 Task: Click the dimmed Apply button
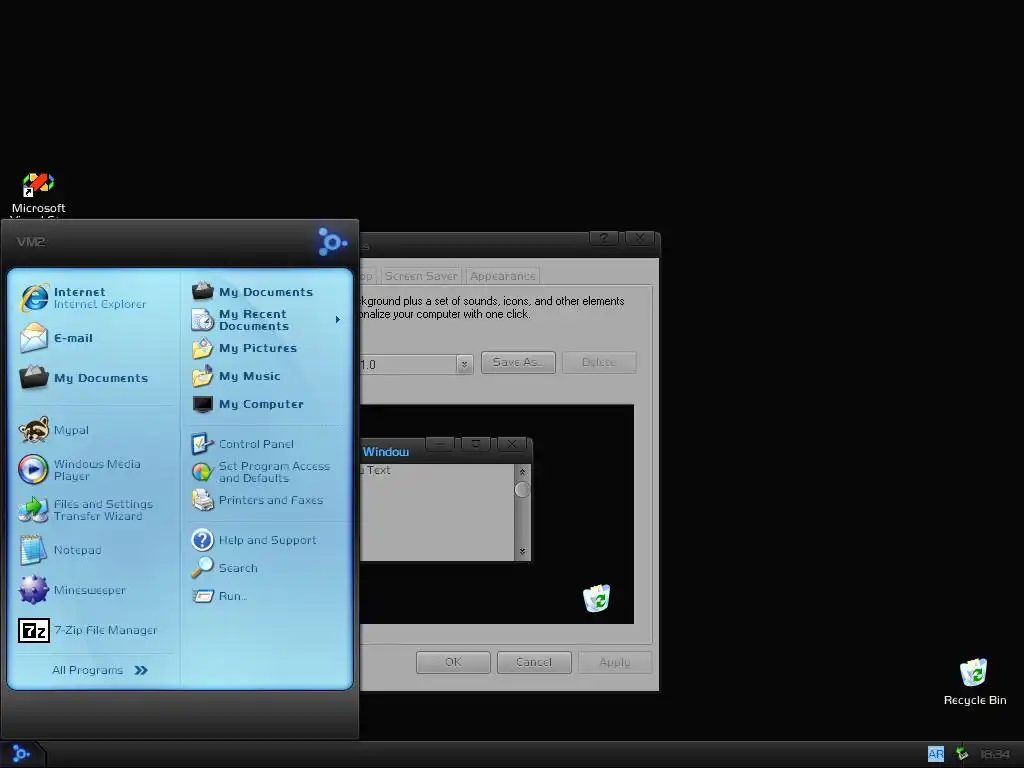tap(615, 662)
